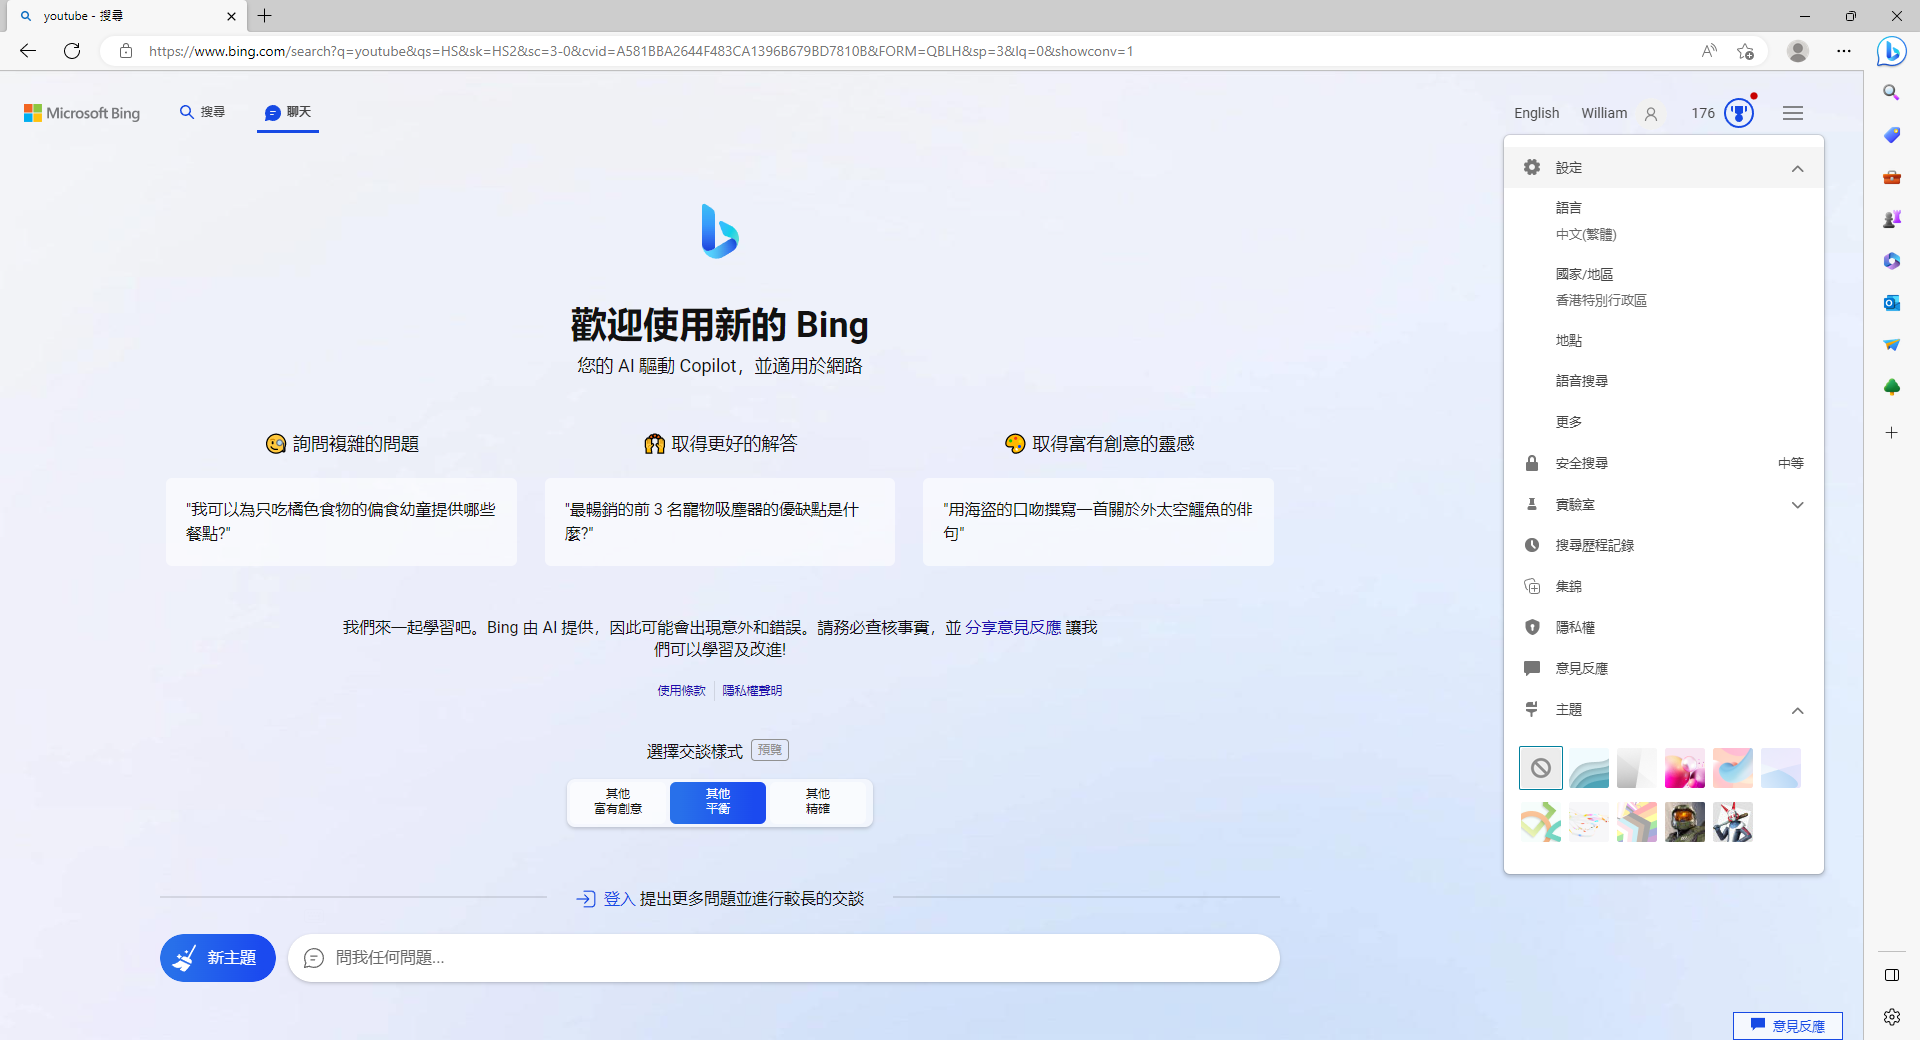Add page to favorites star icon
Viewport: 1920px width, 1040px height.
[x=1746, y=51]
